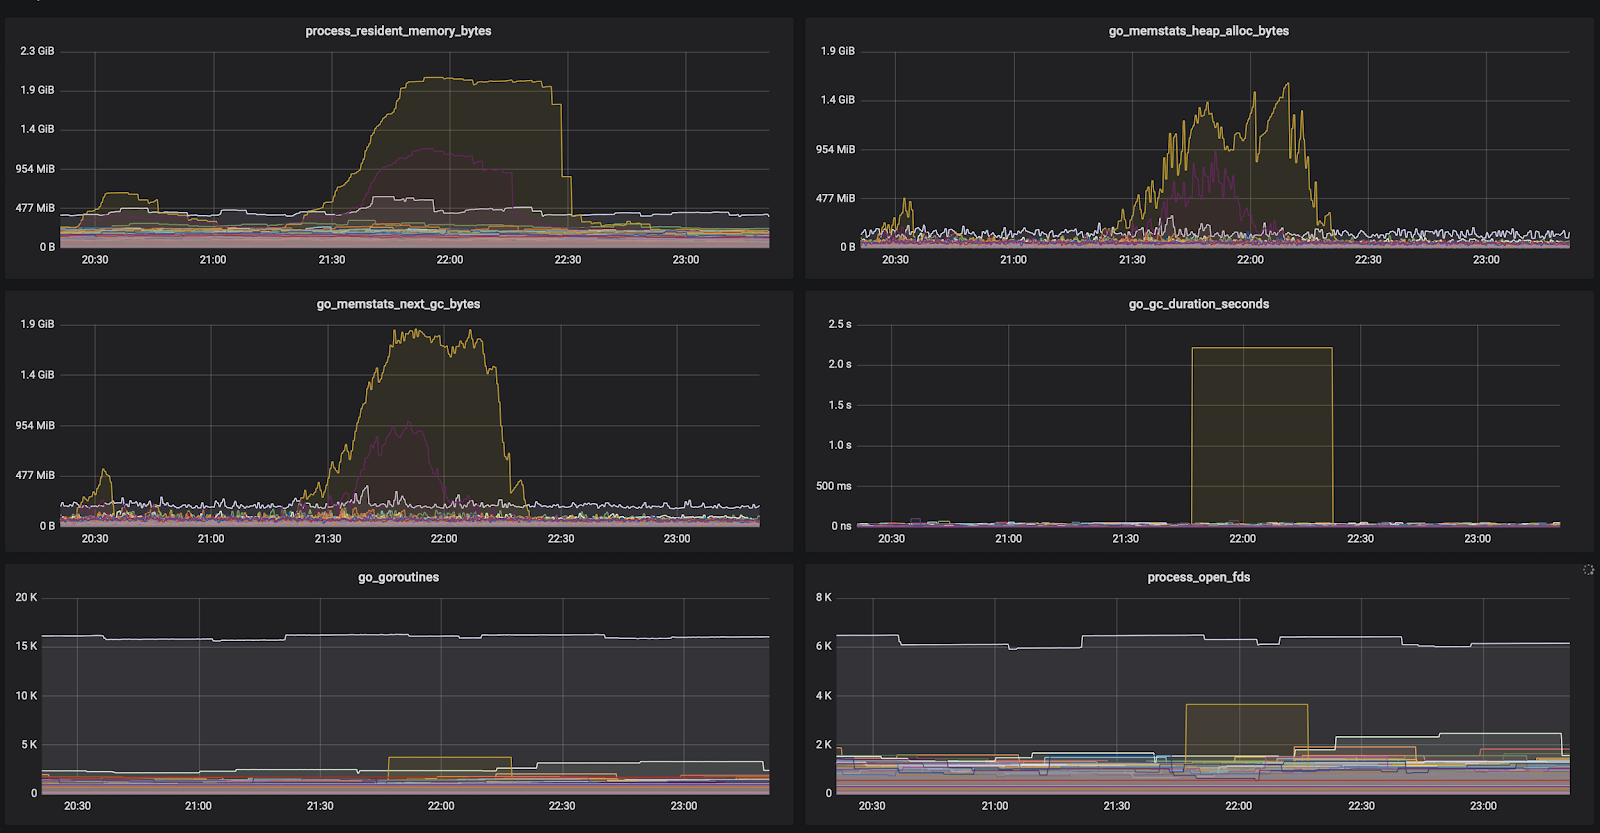
Task: Click "0 B" on go_memstats_next_gc_bytes axis
Action: pos(47,526)
